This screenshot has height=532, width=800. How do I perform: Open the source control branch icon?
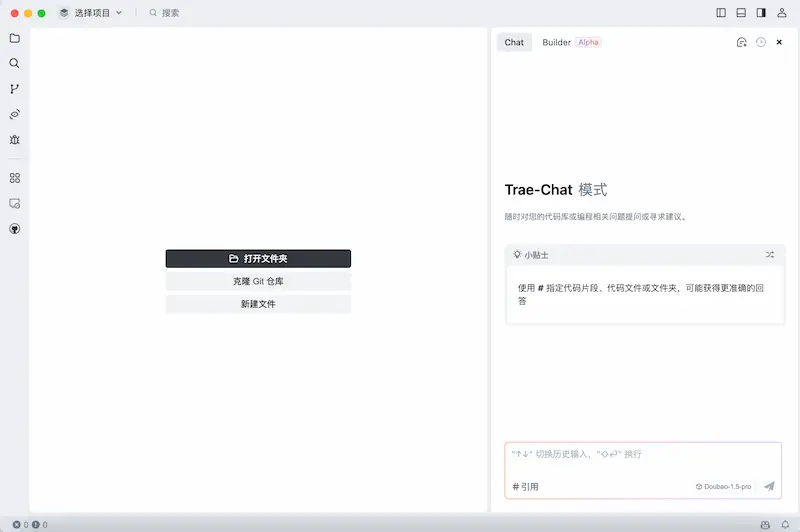point(15,89)
